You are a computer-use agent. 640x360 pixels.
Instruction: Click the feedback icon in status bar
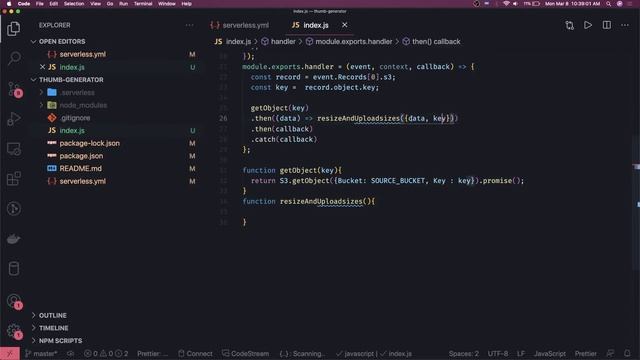(x=610, y=353)
